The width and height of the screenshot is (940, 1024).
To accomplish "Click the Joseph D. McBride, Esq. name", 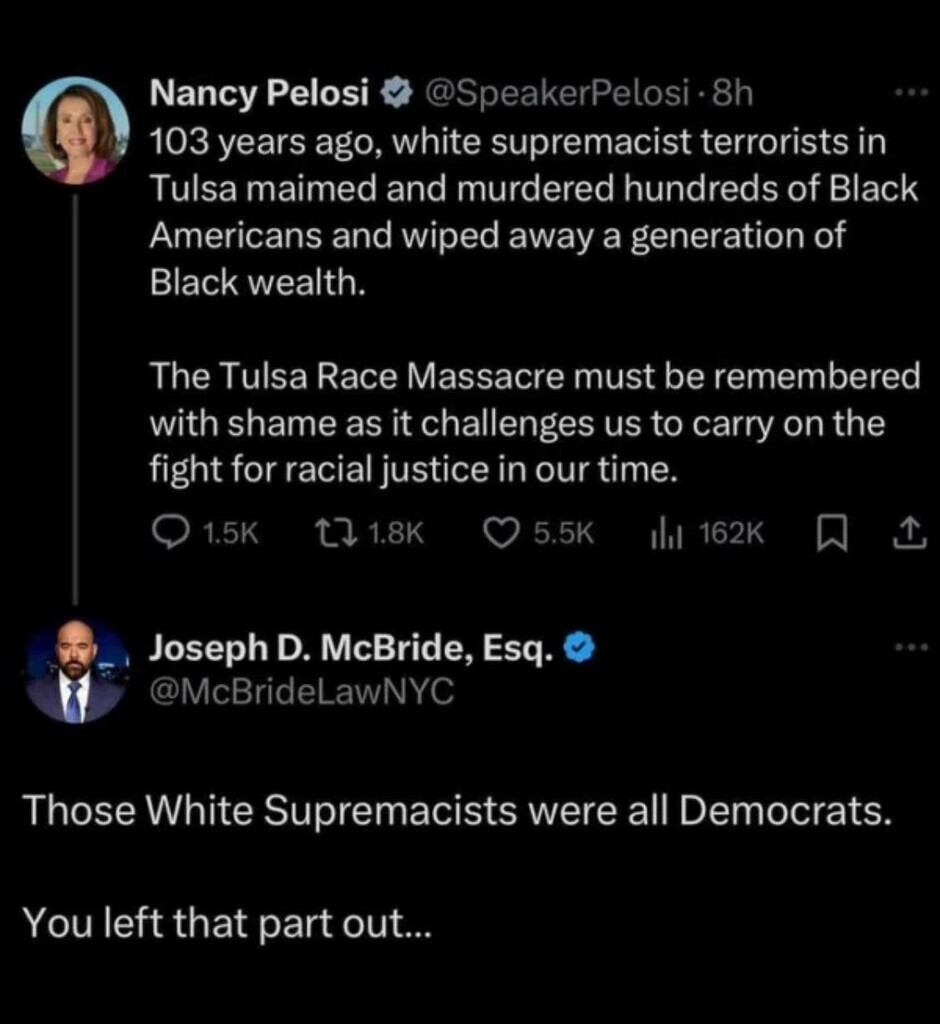I will pyautogui.click(x=350, y=650).
